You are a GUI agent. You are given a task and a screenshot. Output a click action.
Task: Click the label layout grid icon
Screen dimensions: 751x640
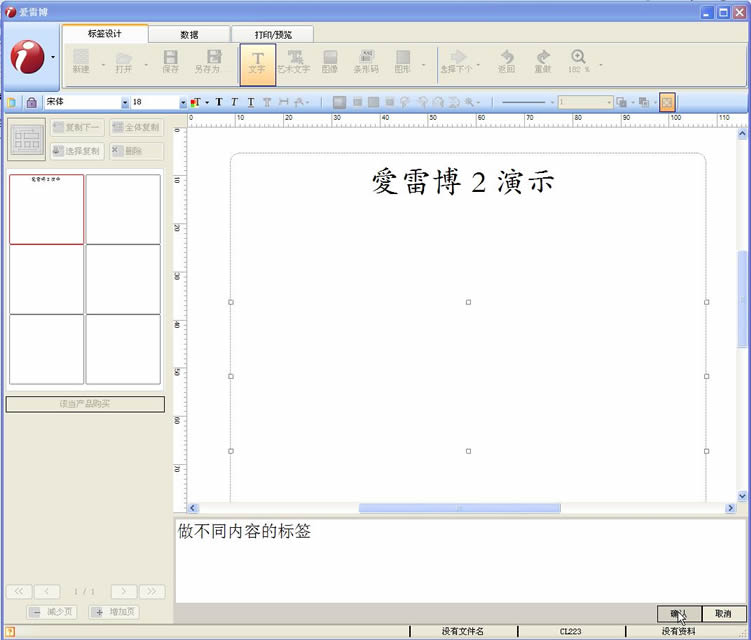click(27, 139)
